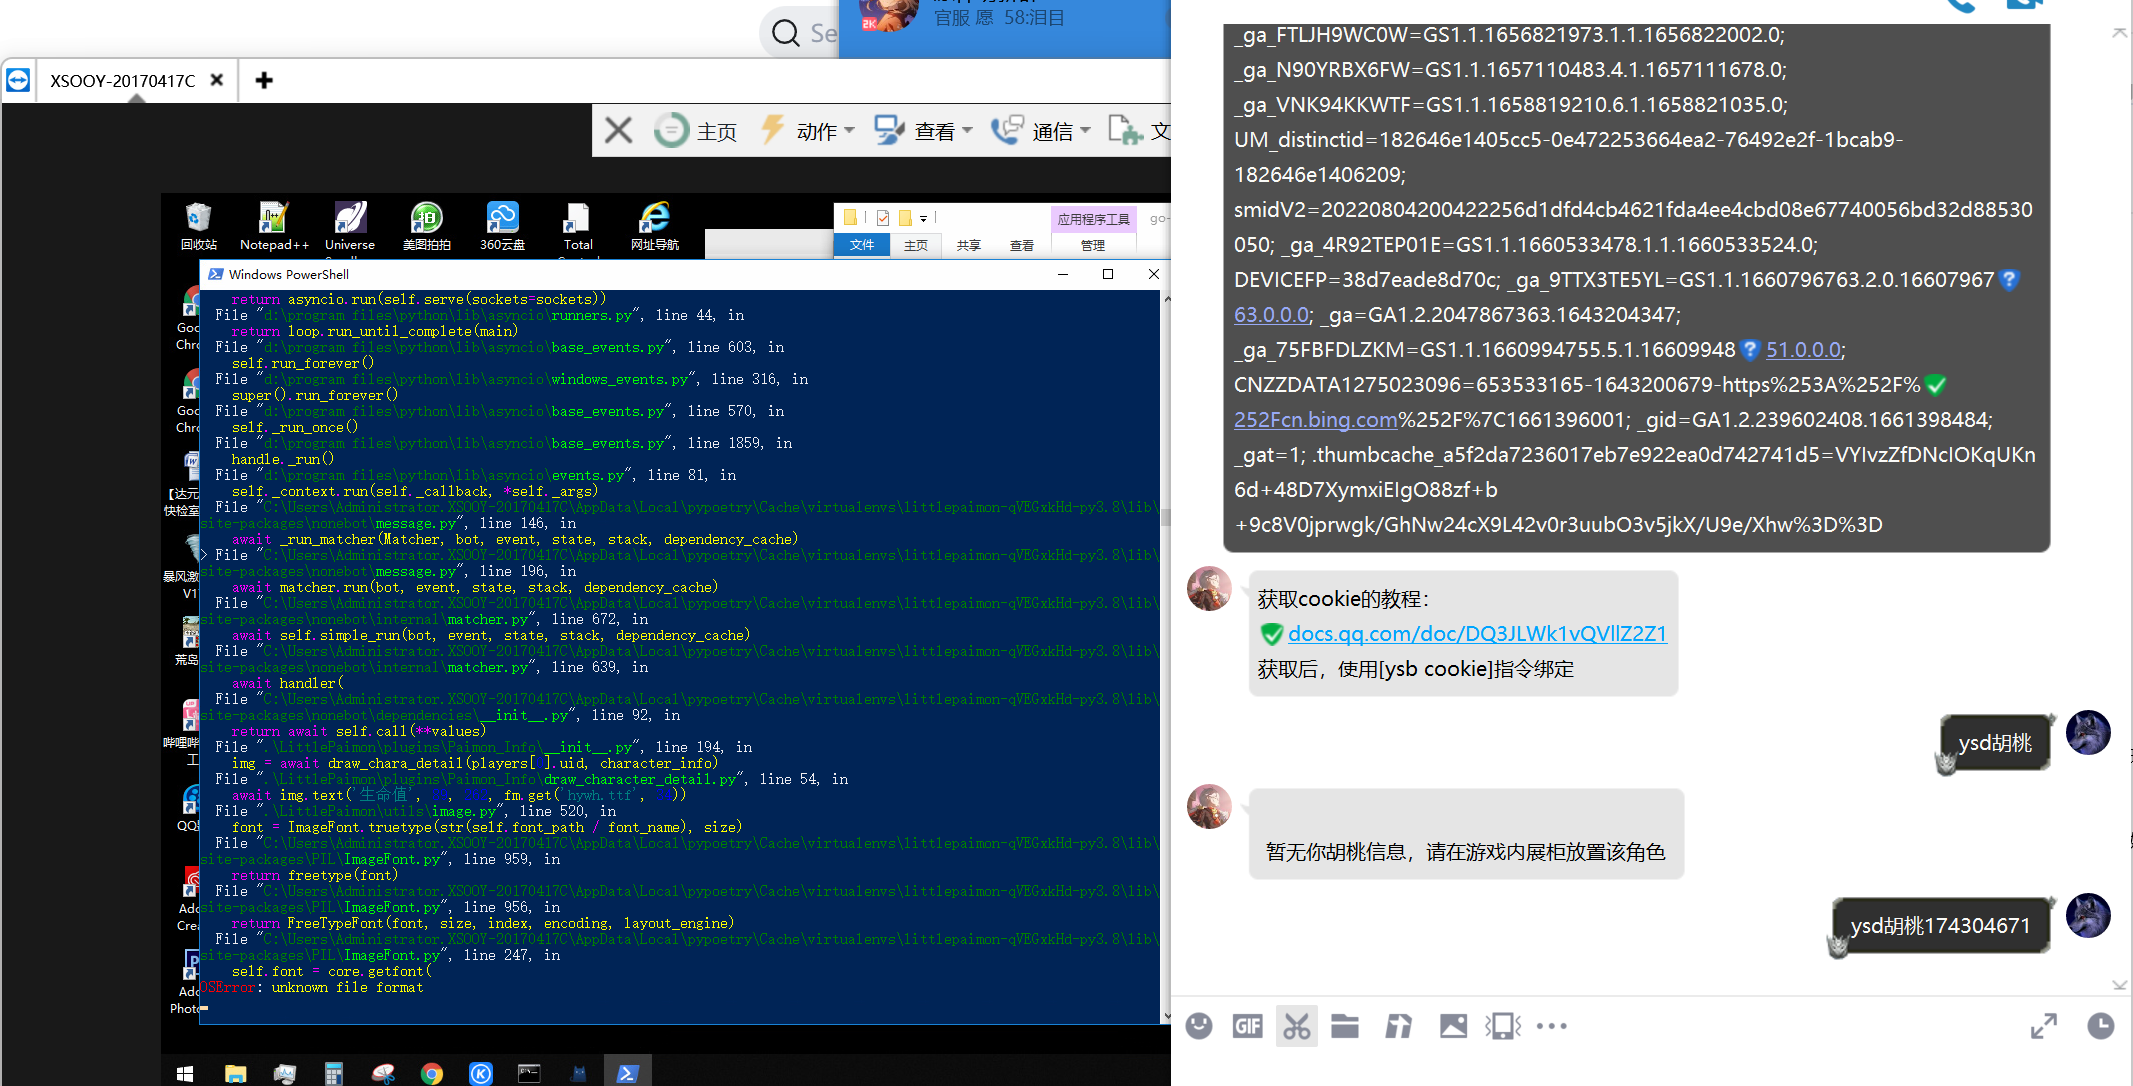Trigger a window shake with the vibrating phone icon
Image resolution: width=2133 pixels, height=1086 pixels.
(1502, 1025)
